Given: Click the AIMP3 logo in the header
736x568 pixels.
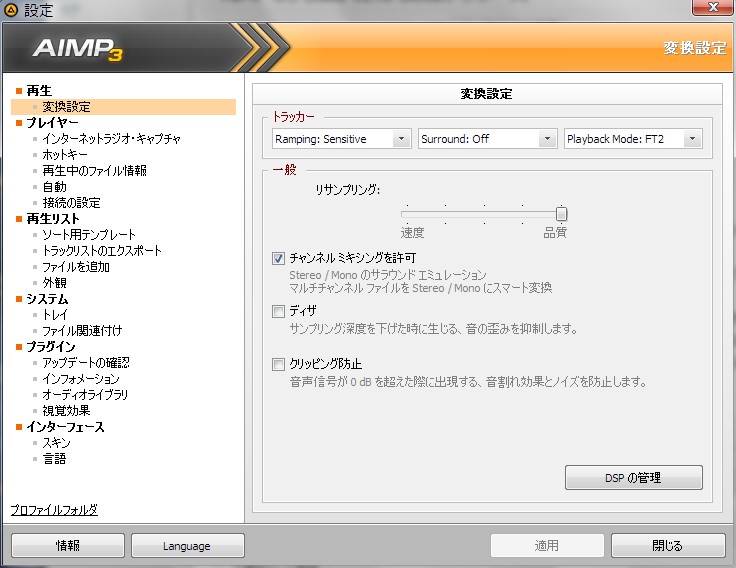Looking at the screenshot, I should [77, 49].
